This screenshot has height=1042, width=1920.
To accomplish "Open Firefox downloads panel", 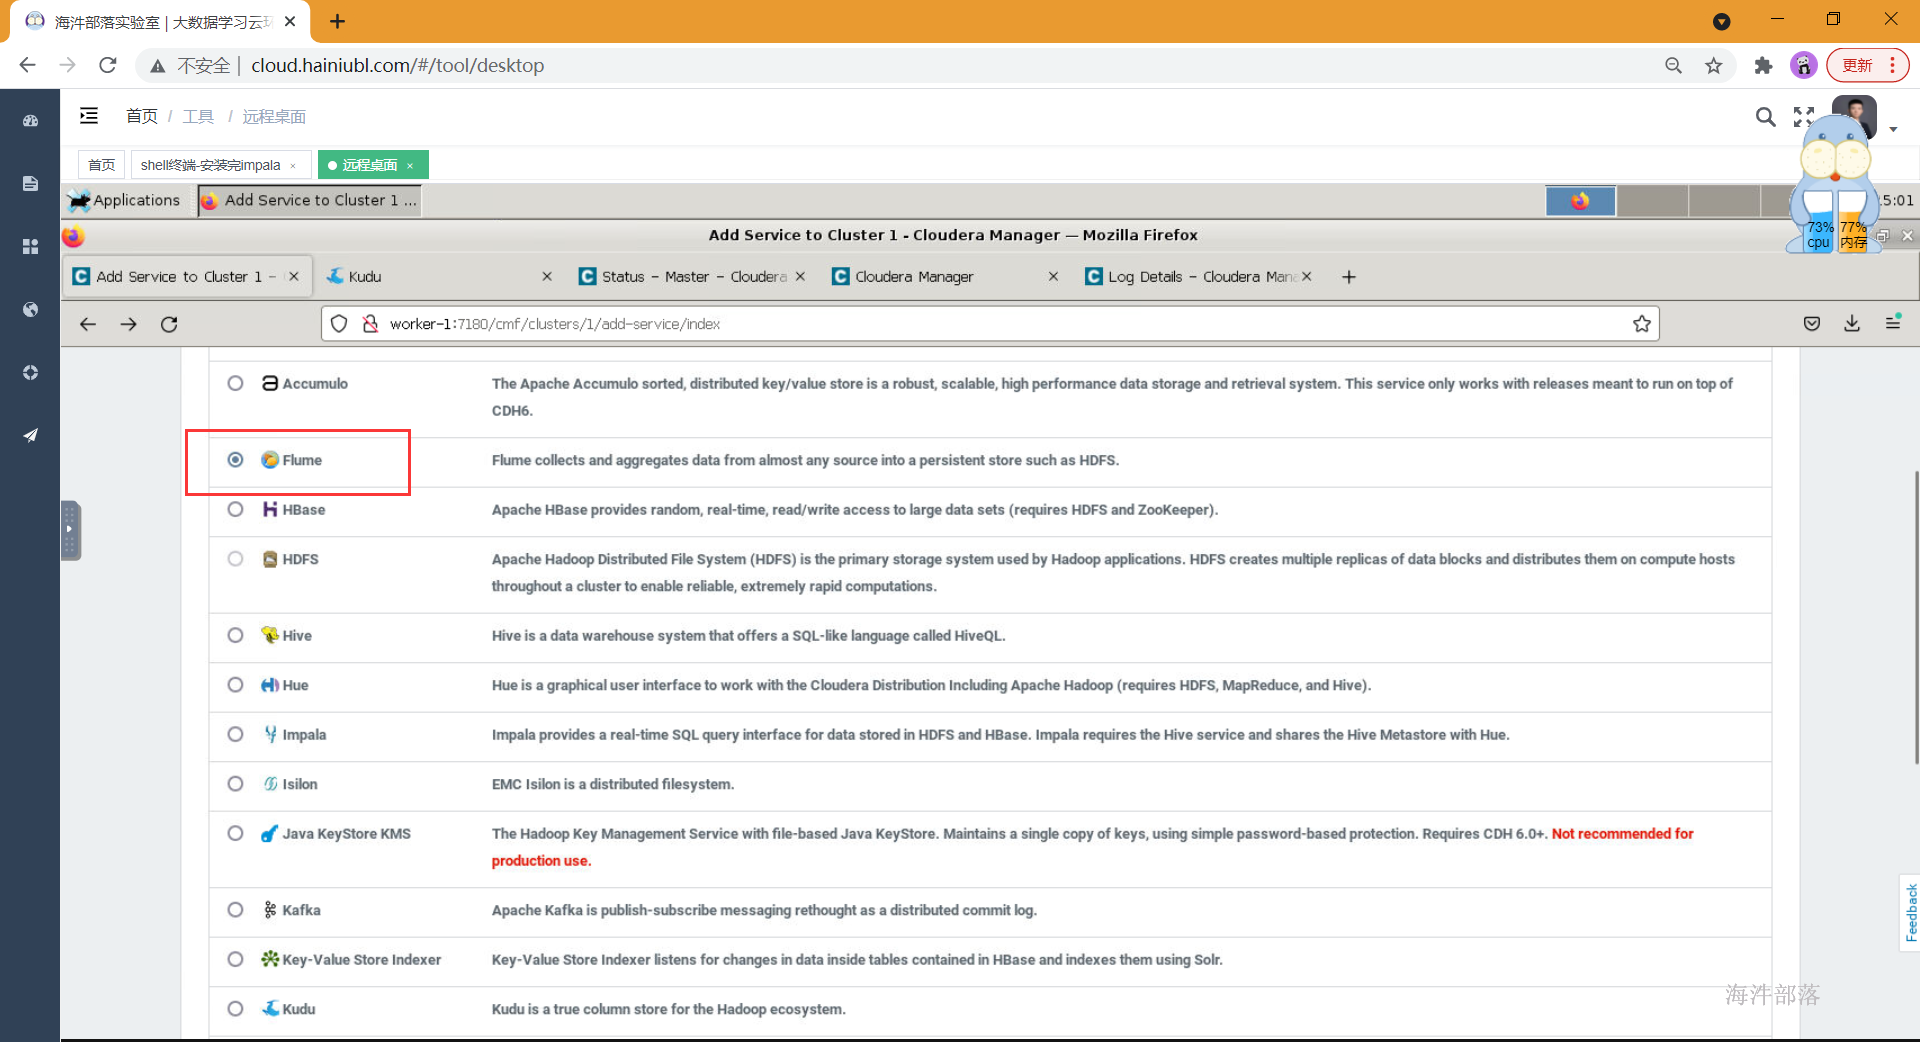I will 1852,323.
